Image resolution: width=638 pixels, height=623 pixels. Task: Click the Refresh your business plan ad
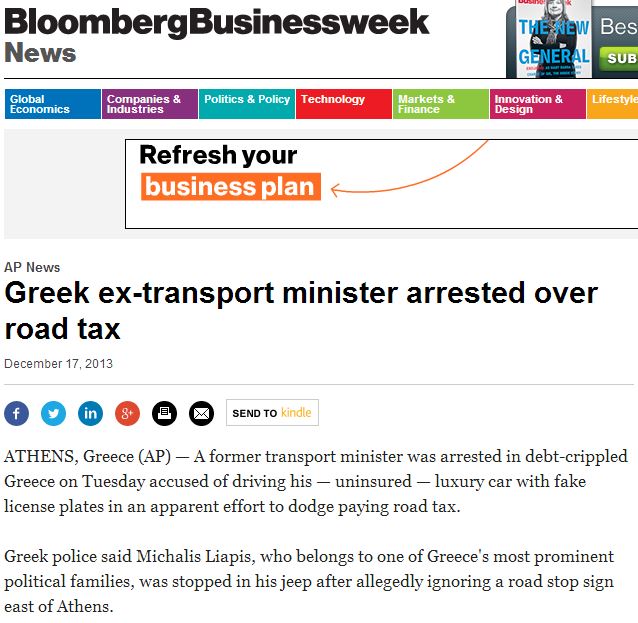[x=380, y=184]
